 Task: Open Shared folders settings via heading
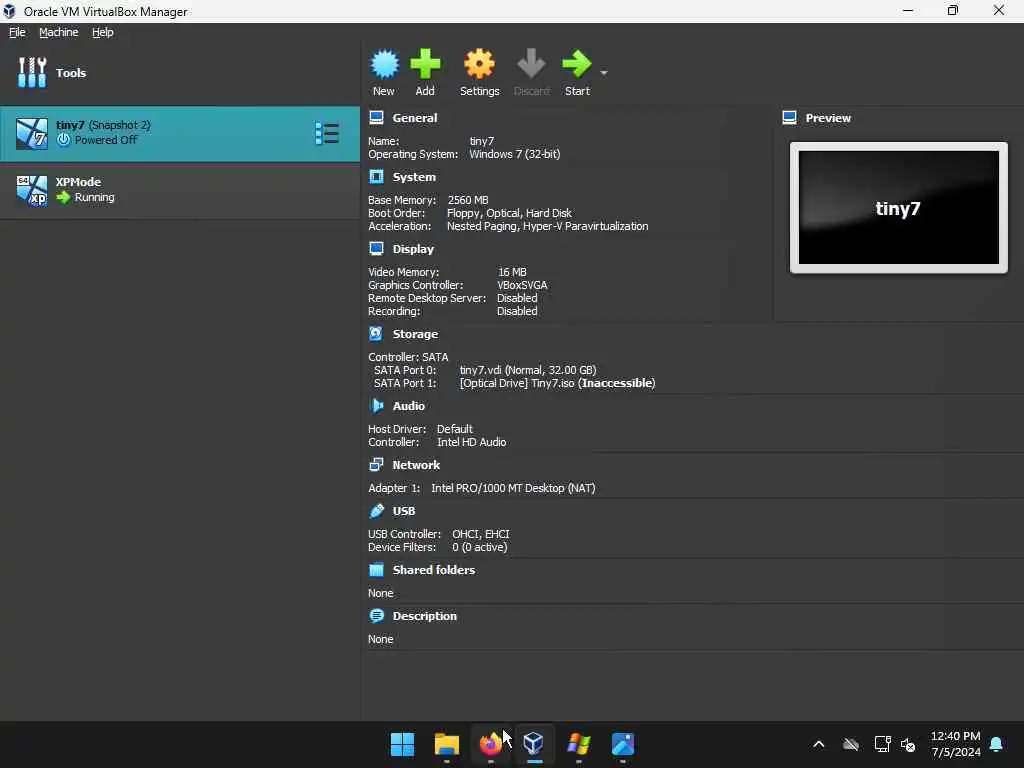click(434, 569)
